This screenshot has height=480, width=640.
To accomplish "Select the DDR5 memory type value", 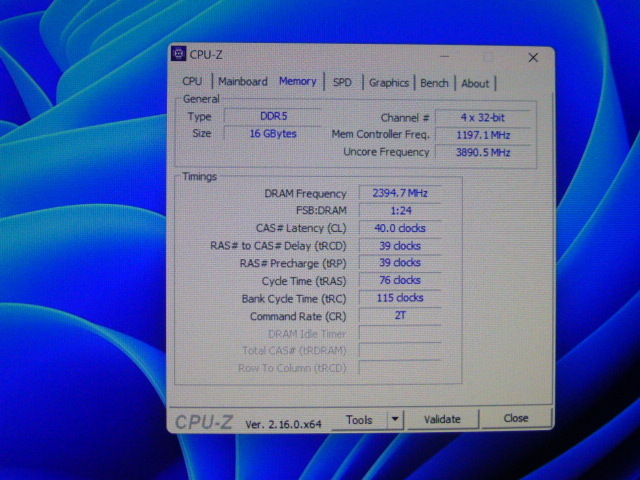I will (x=273, y=116).
